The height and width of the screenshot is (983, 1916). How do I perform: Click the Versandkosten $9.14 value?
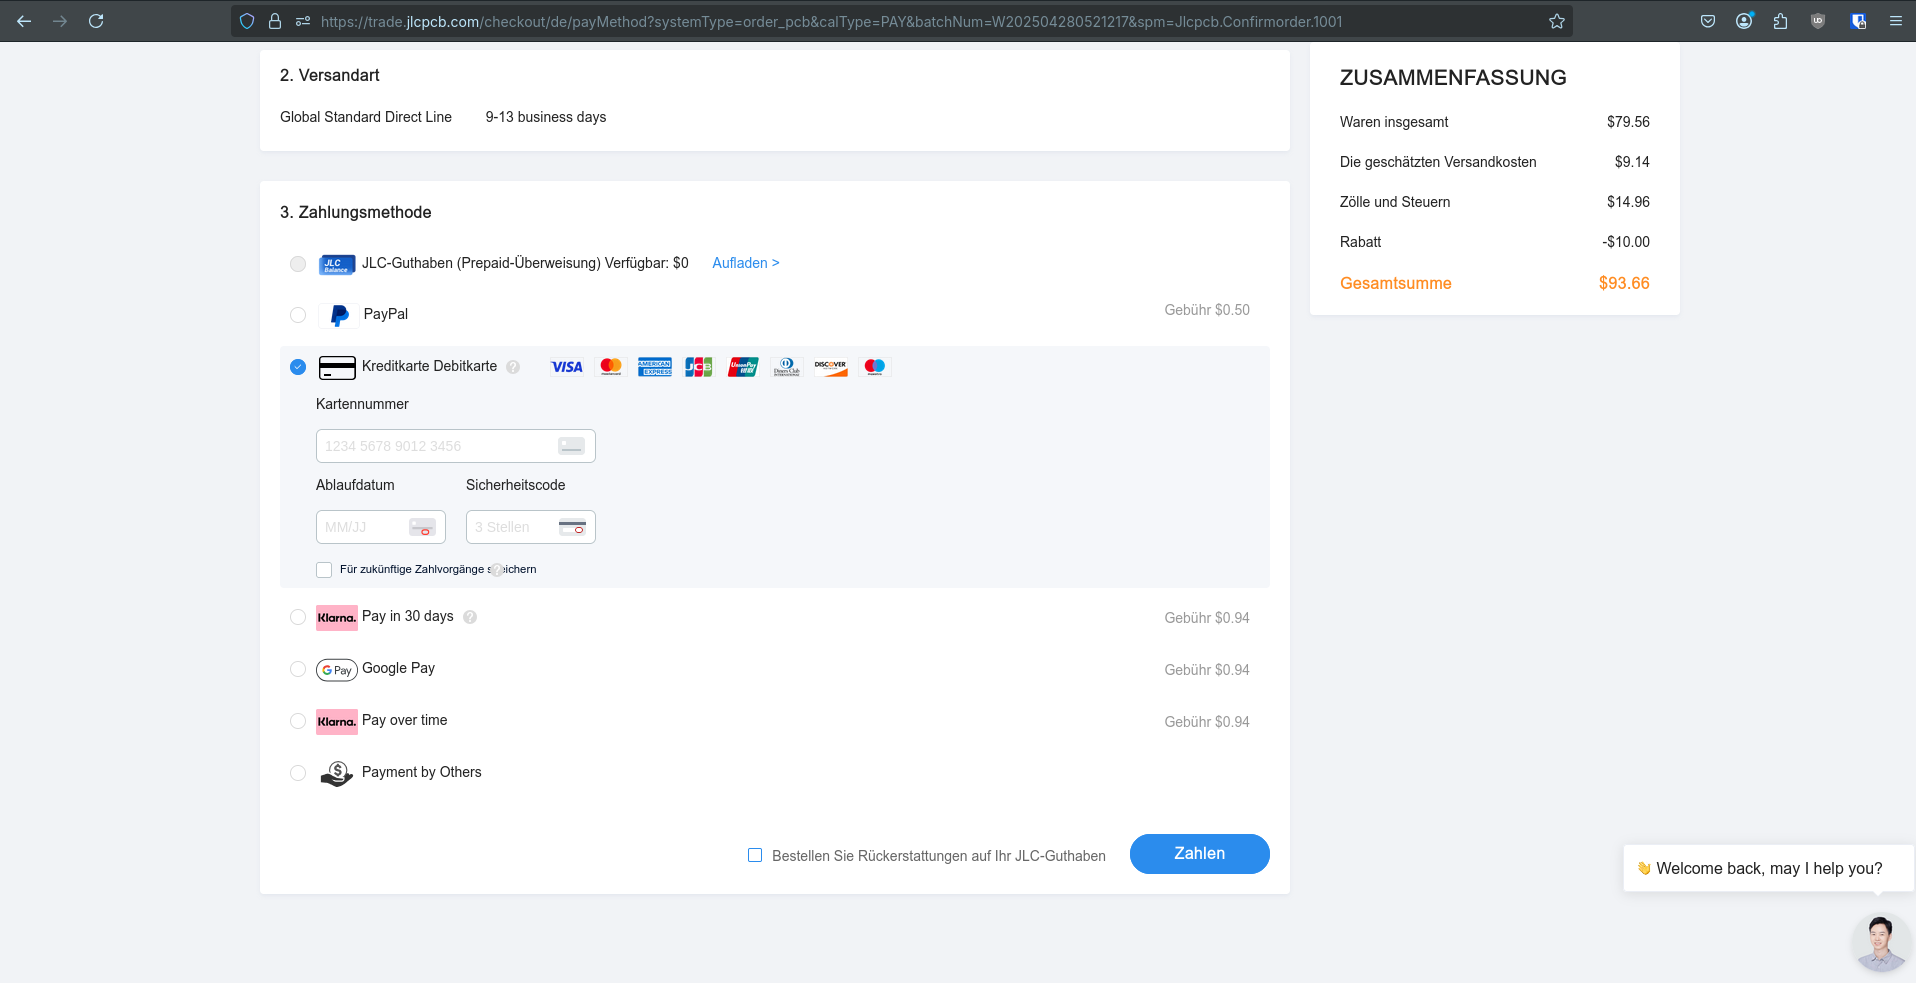click(1632, 162)
